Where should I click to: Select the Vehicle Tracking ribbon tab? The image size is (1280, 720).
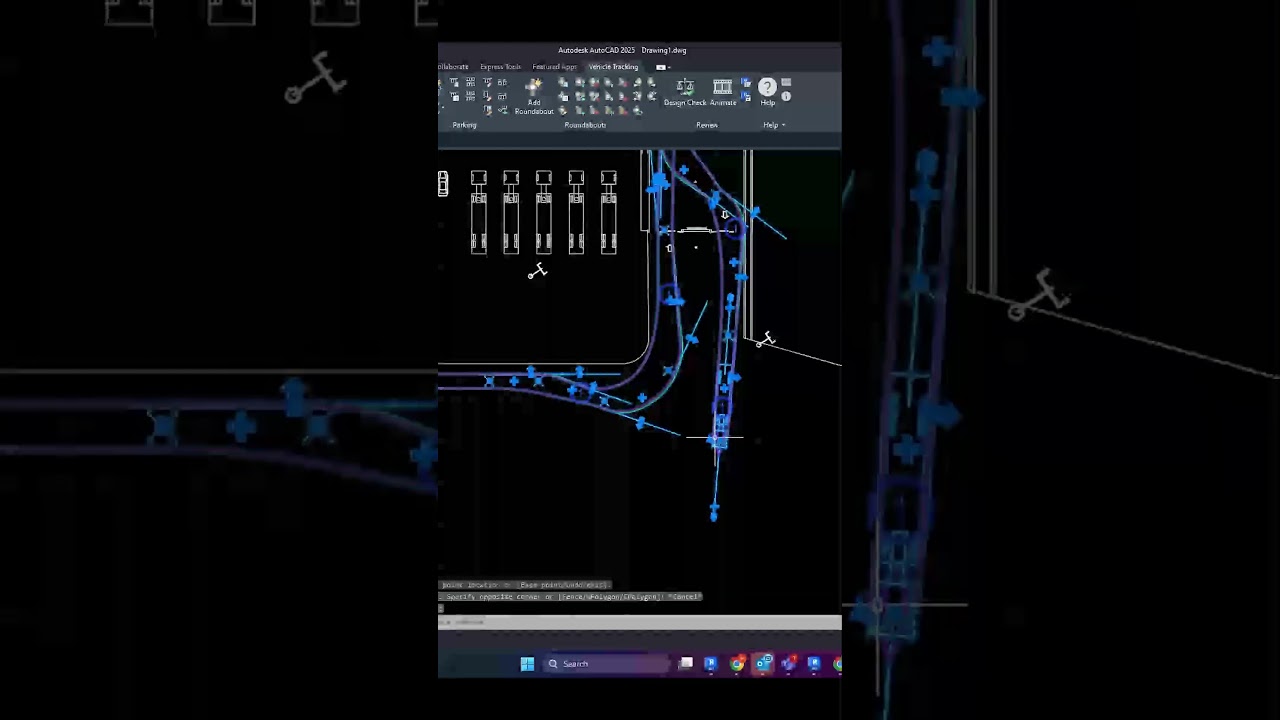pyautogui.click(x=613, y=67)
